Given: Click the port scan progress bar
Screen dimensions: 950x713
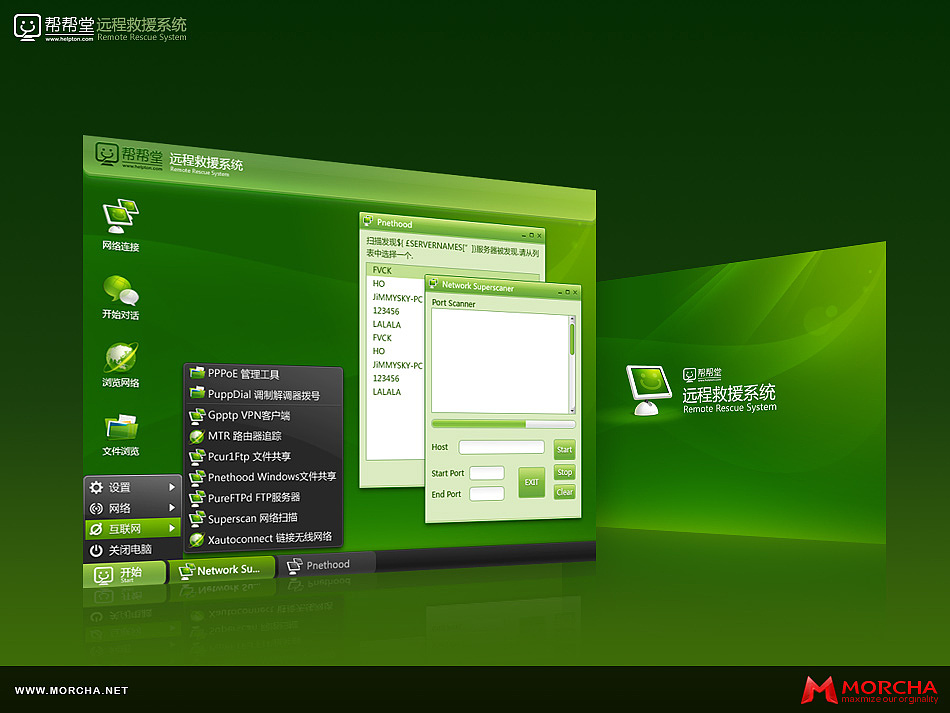Looking at the screenshot, I should (x=503, y=424).
